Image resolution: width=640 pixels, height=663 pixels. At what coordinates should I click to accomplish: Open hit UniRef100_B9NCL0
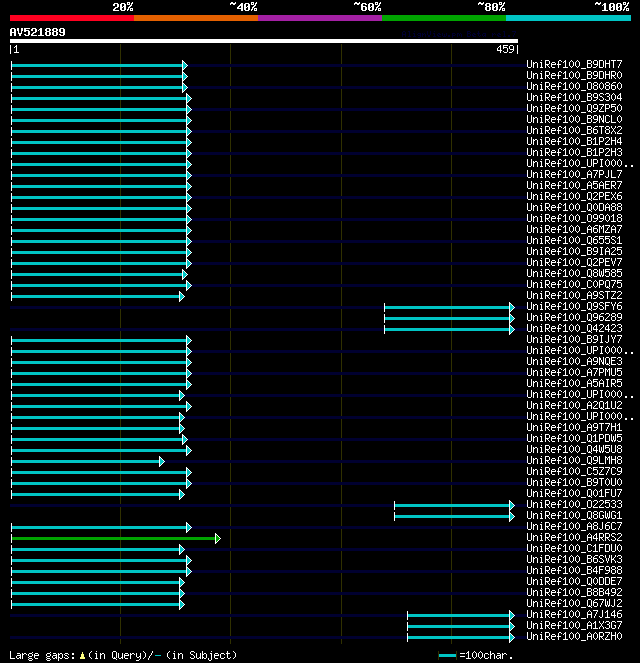(574, 119)
